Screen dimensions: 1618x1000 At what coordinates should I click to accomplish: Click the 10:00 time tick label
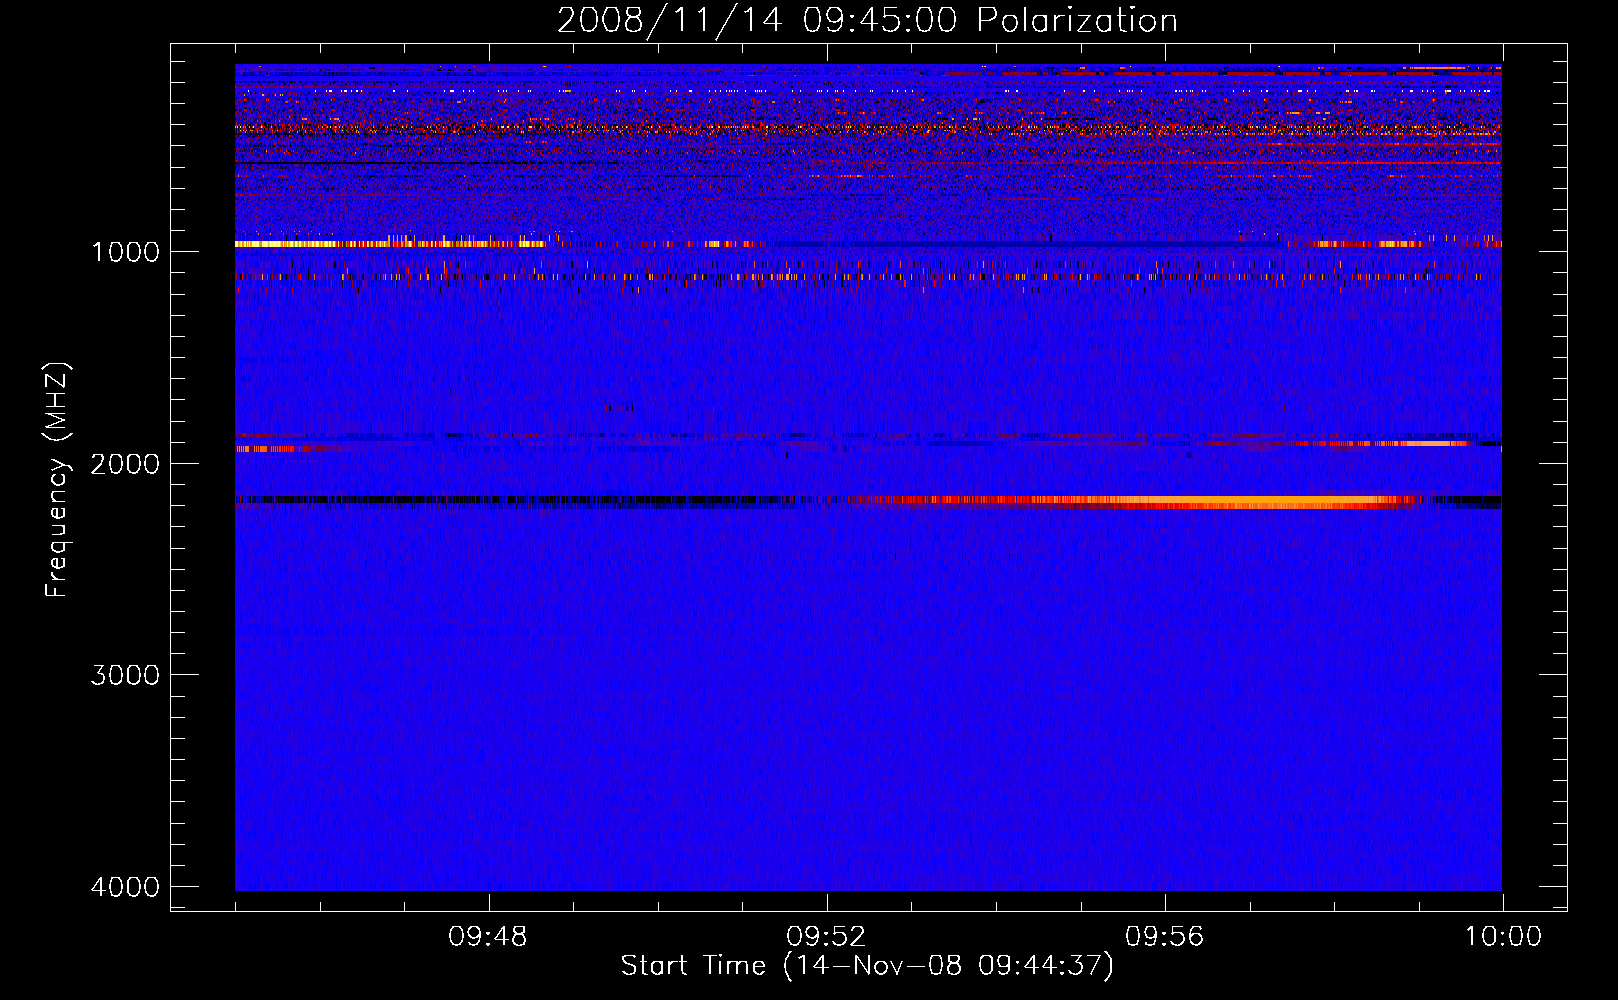pos(1503,937)
